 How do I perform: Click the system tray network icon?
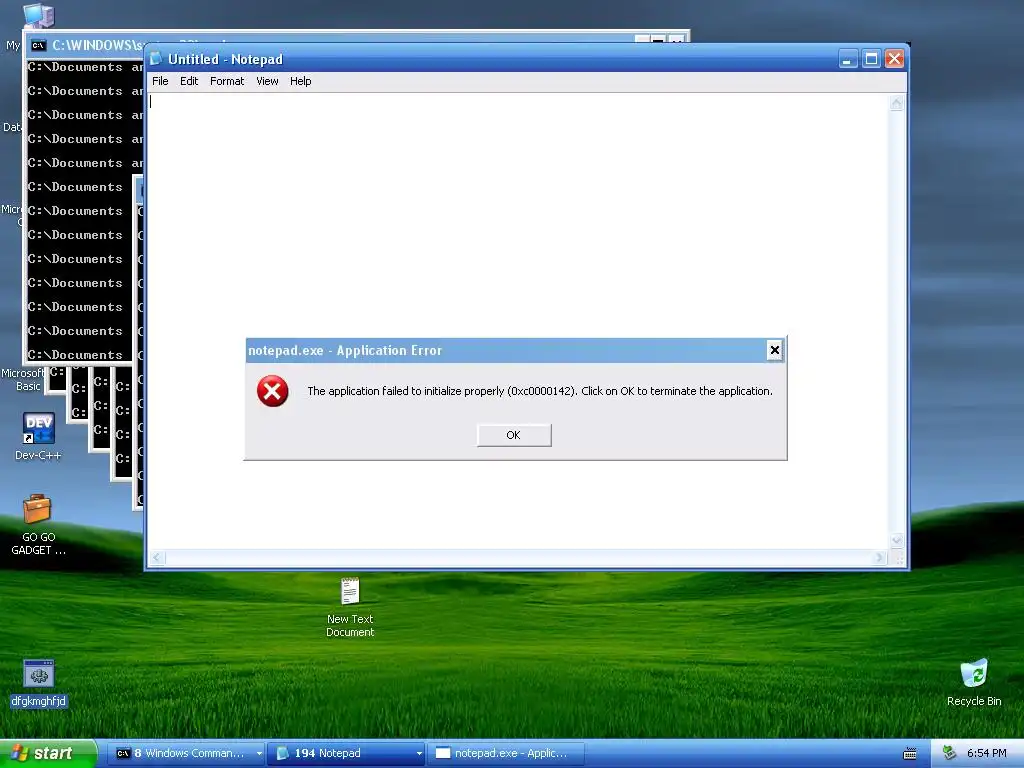pos(950,753)
